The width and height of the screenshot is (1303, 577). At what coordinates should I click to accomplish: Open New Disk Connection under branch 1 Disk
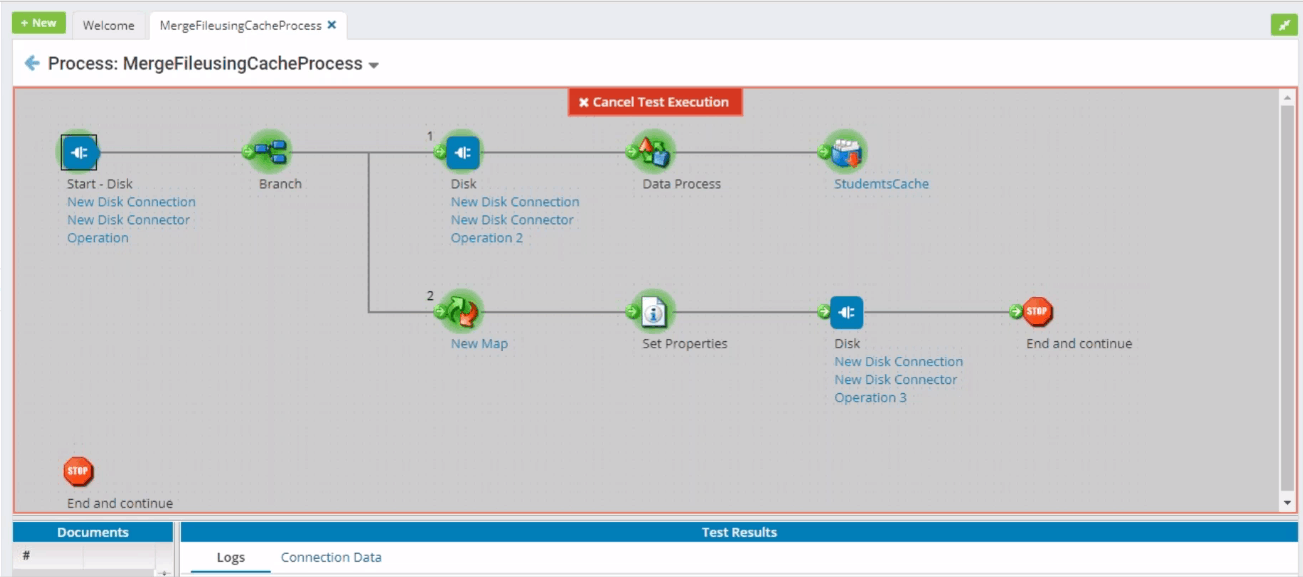[x=515, y=202]
